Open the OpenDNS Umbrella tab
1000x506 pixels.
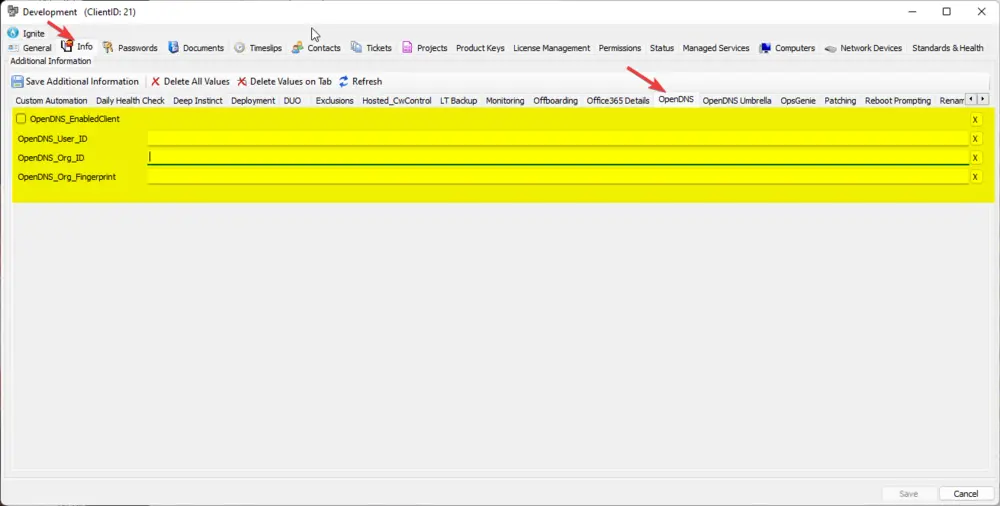pos(737,101)
